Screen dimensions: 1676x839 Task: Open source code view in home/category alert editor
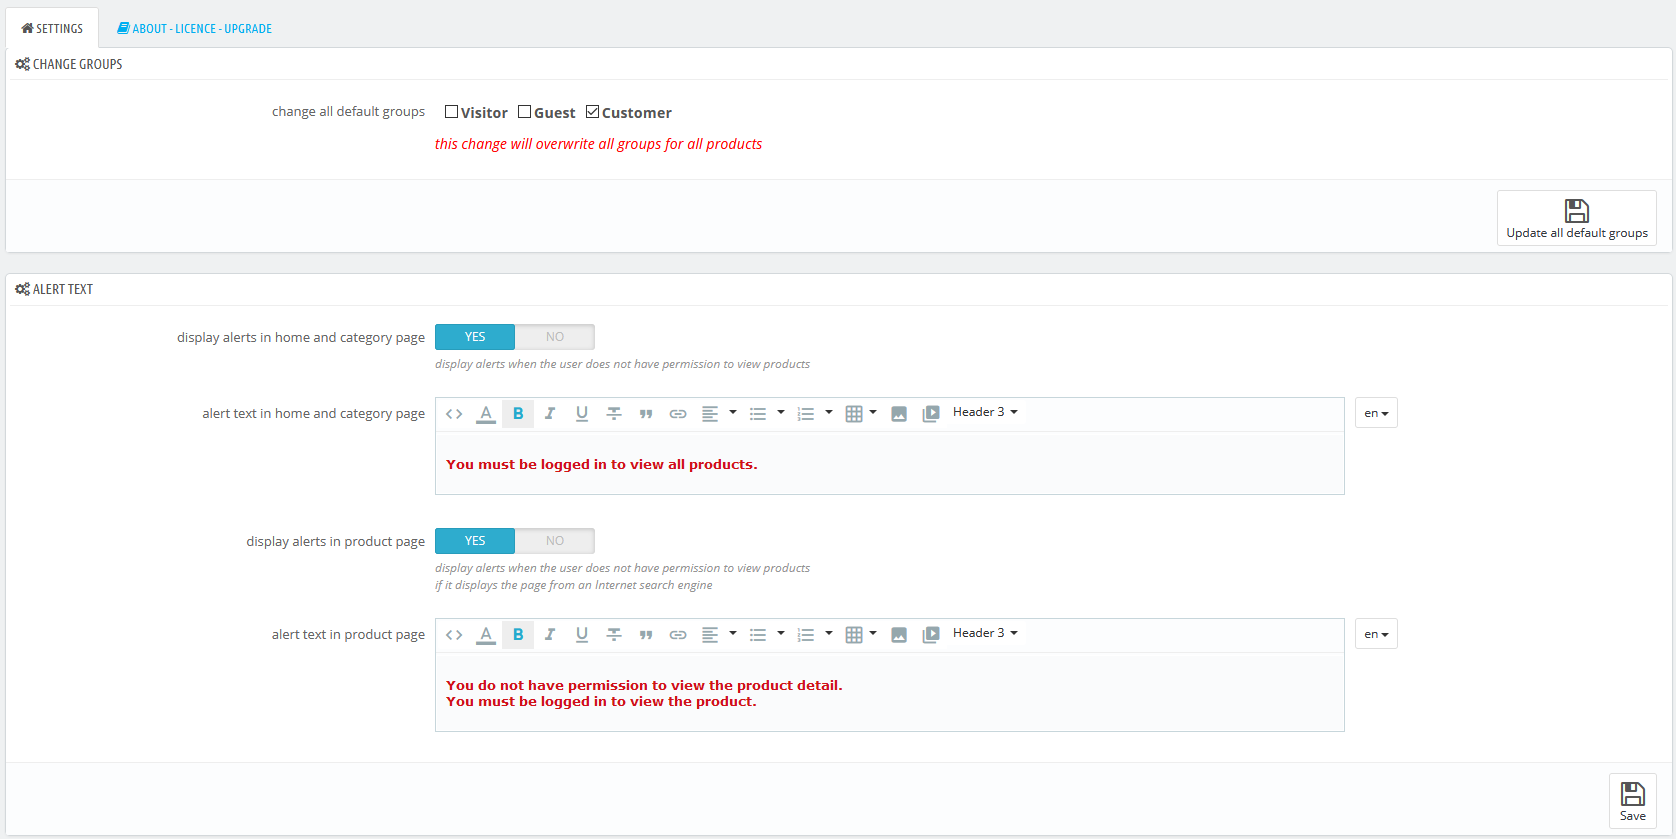pos(454,414)
